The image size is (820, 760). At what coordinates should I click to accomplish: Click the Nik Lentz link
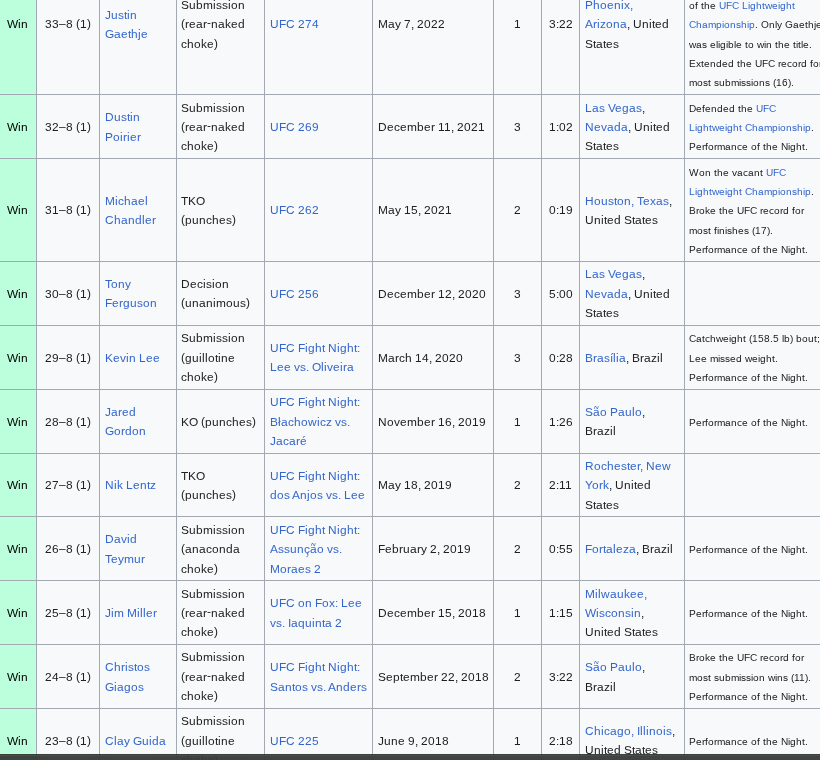tap(130, 485)
